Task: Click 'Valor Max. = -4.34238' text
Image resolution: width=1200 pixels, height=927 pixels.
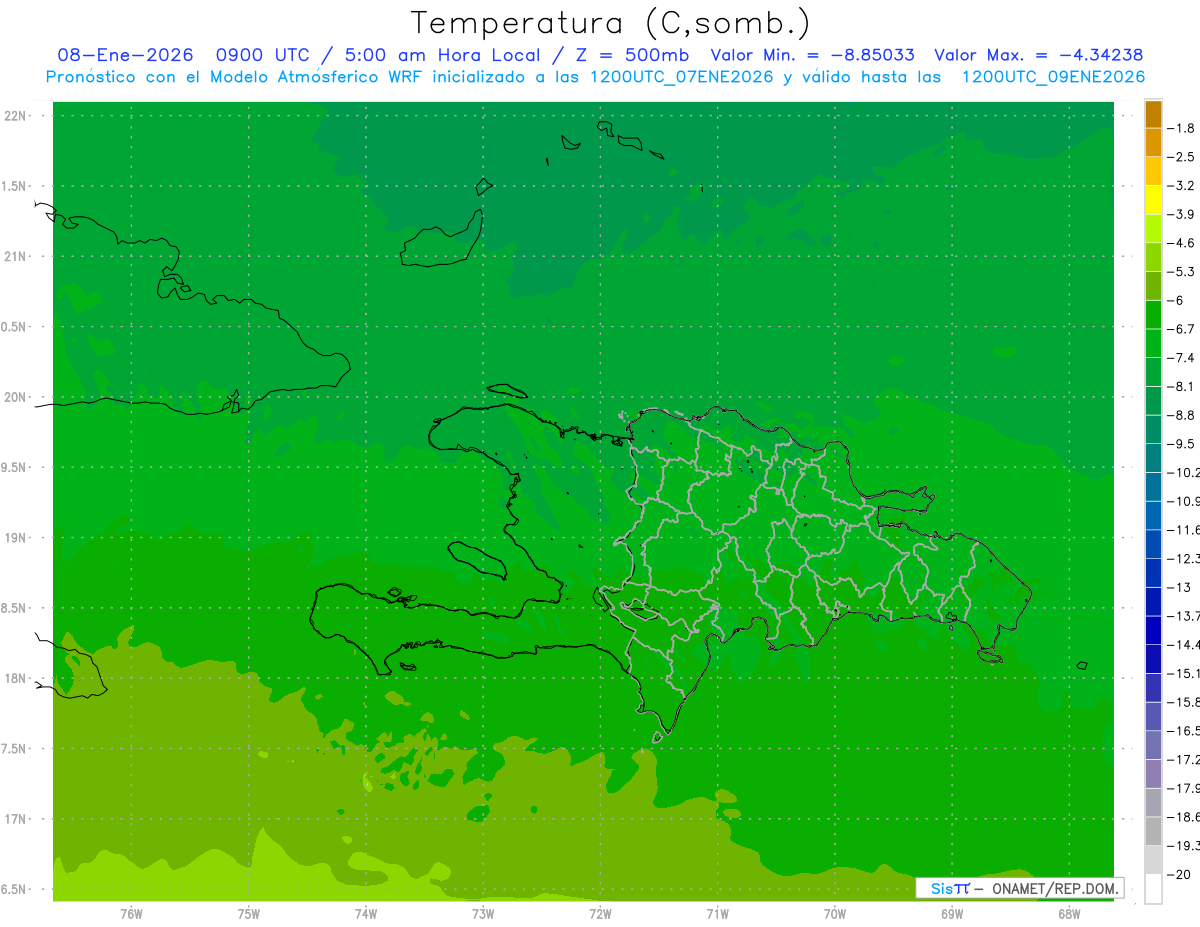Action: click(x=1039, y=55)
